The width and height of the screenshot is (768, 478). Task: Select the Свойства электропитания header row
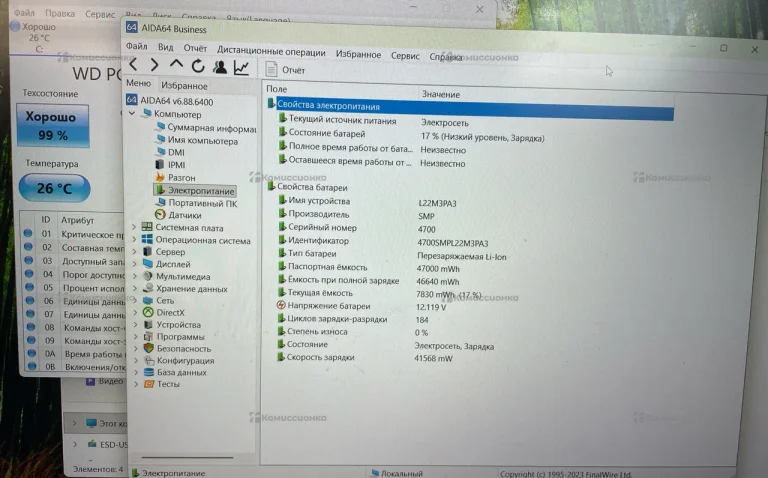(x=469, y=109)
